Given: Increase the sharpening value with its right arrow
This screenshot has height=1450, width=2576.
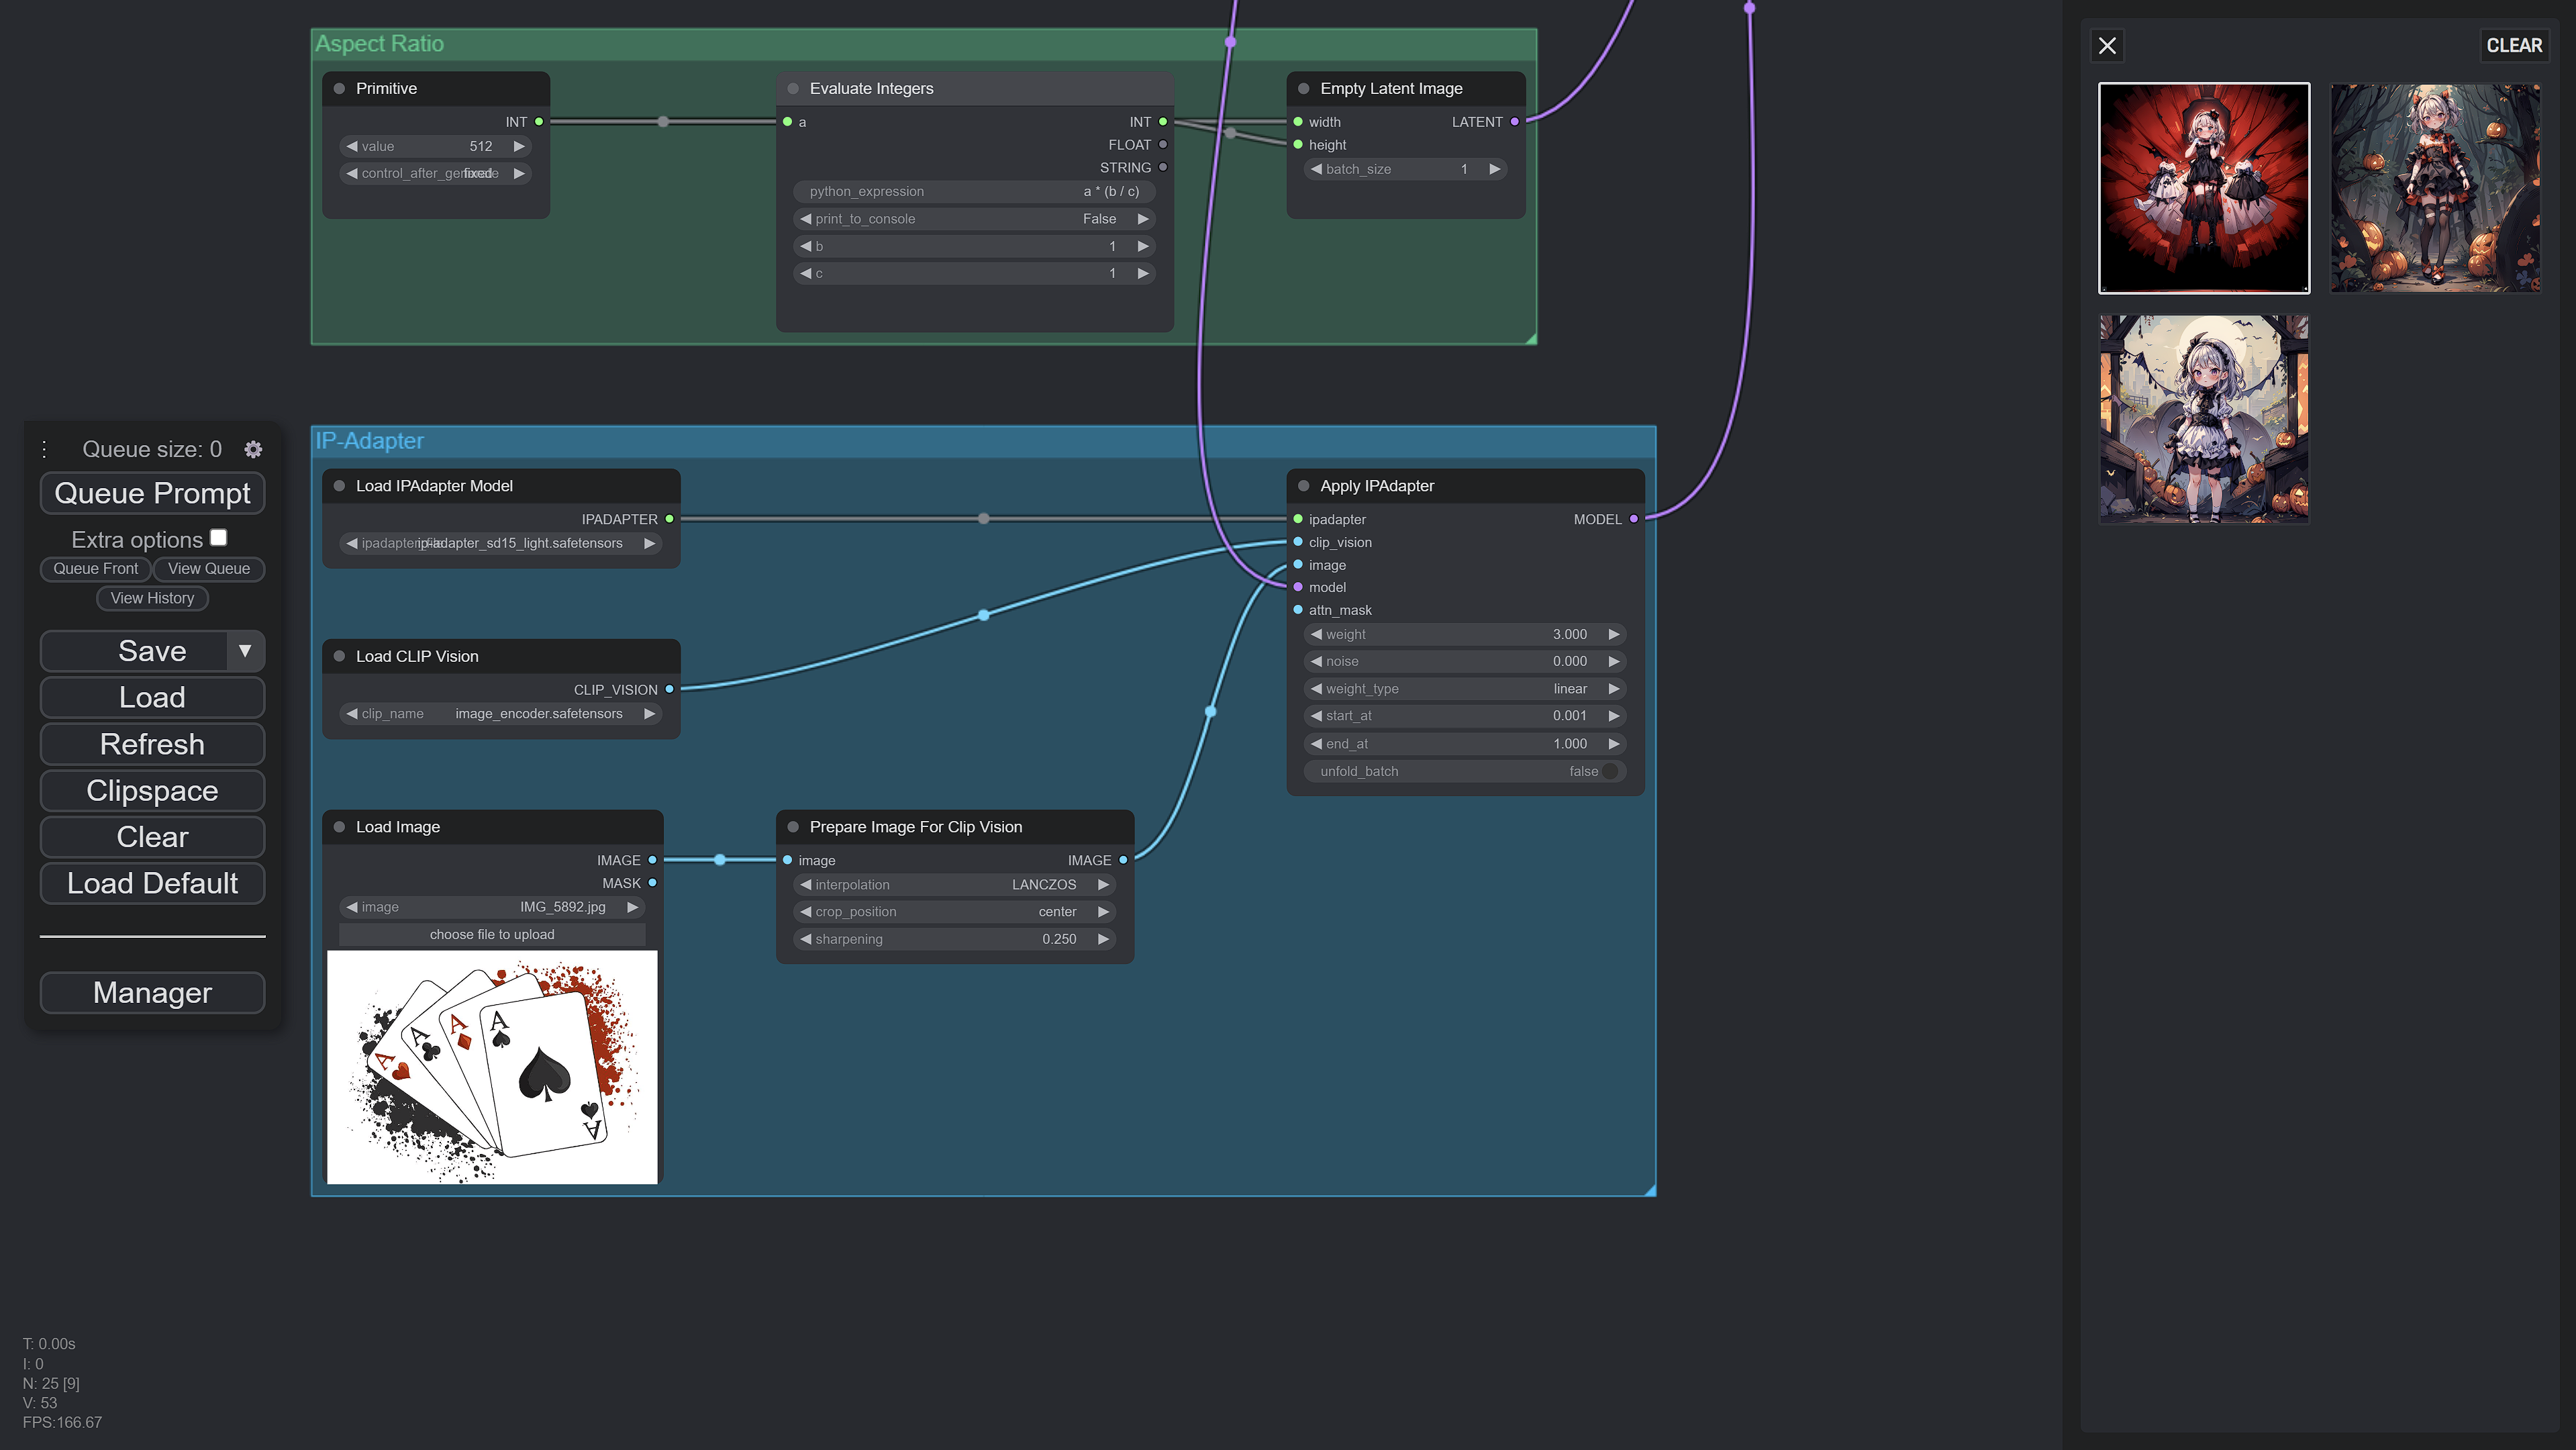Looking at the screenshot, I should (1103, 939).
